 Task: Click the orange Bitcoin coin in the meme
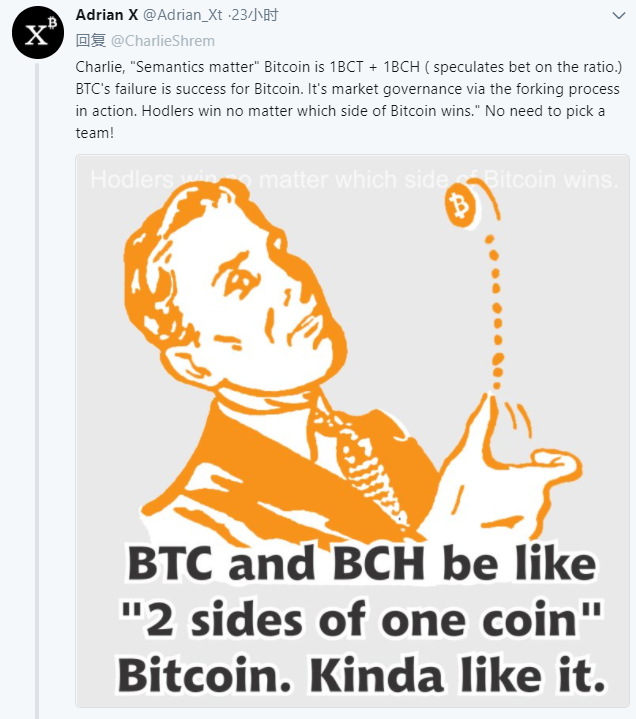coord(462,207)
